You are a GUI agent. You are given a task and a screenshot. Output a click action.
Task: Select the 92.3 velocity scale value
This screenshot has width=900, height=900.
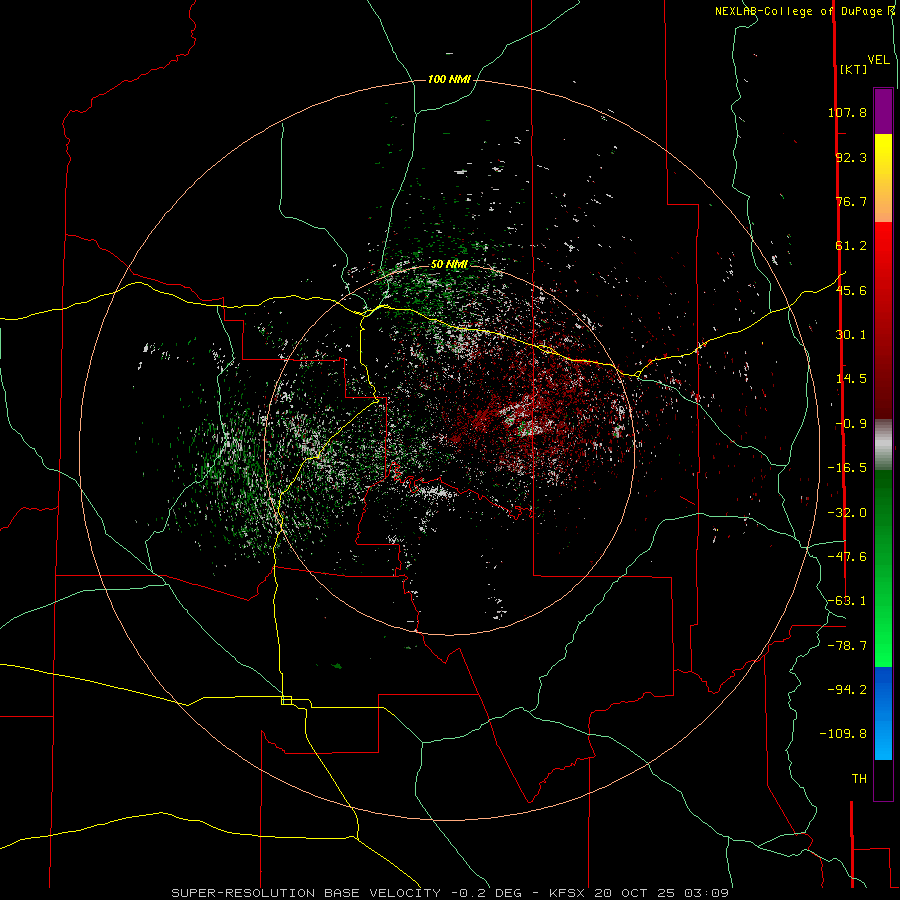coord(851,157)
